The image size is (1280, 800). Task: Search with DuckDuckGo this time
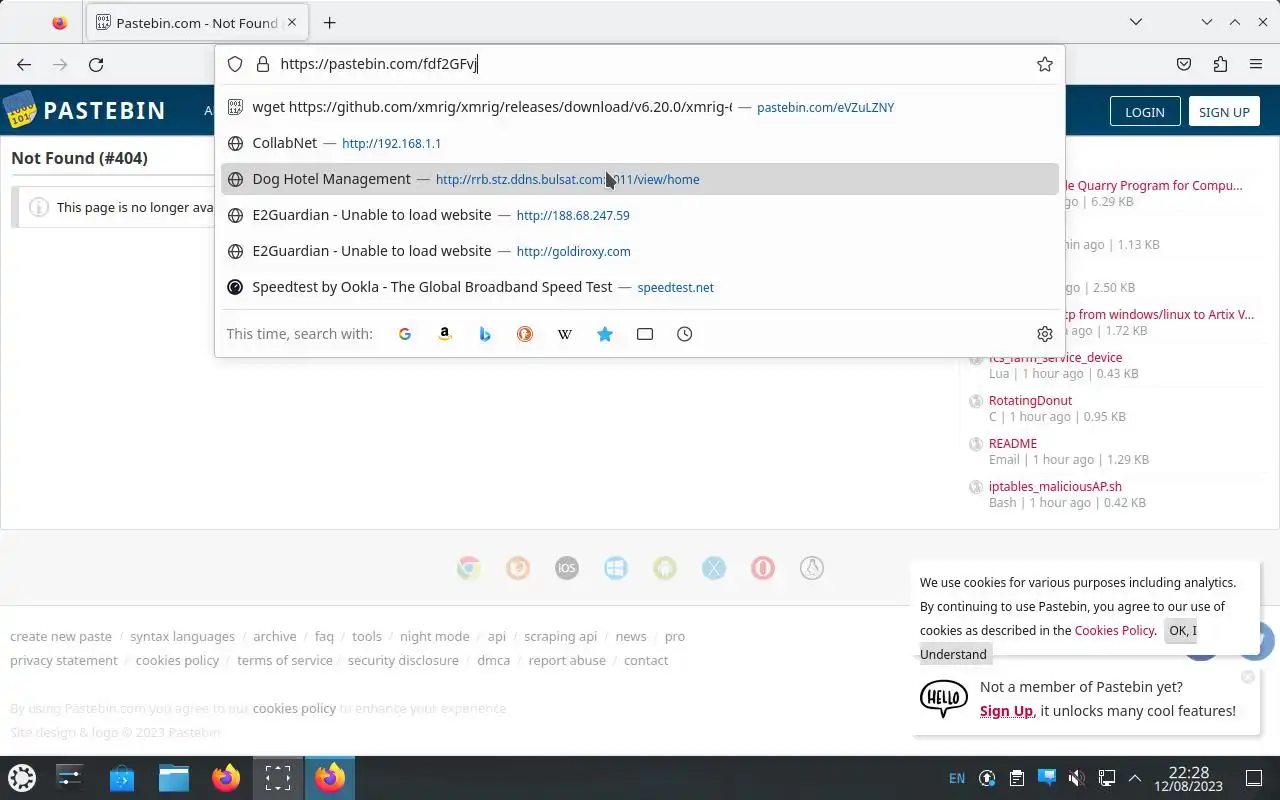[x=525, y=334]
